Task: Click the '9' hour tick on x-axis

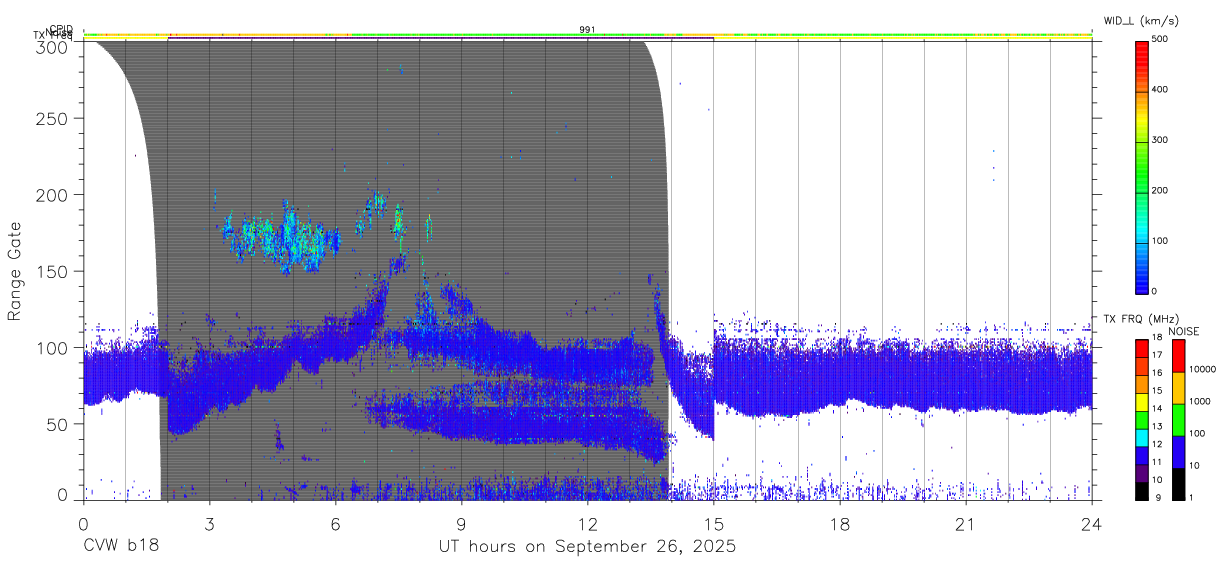Action: click(461, 524)
